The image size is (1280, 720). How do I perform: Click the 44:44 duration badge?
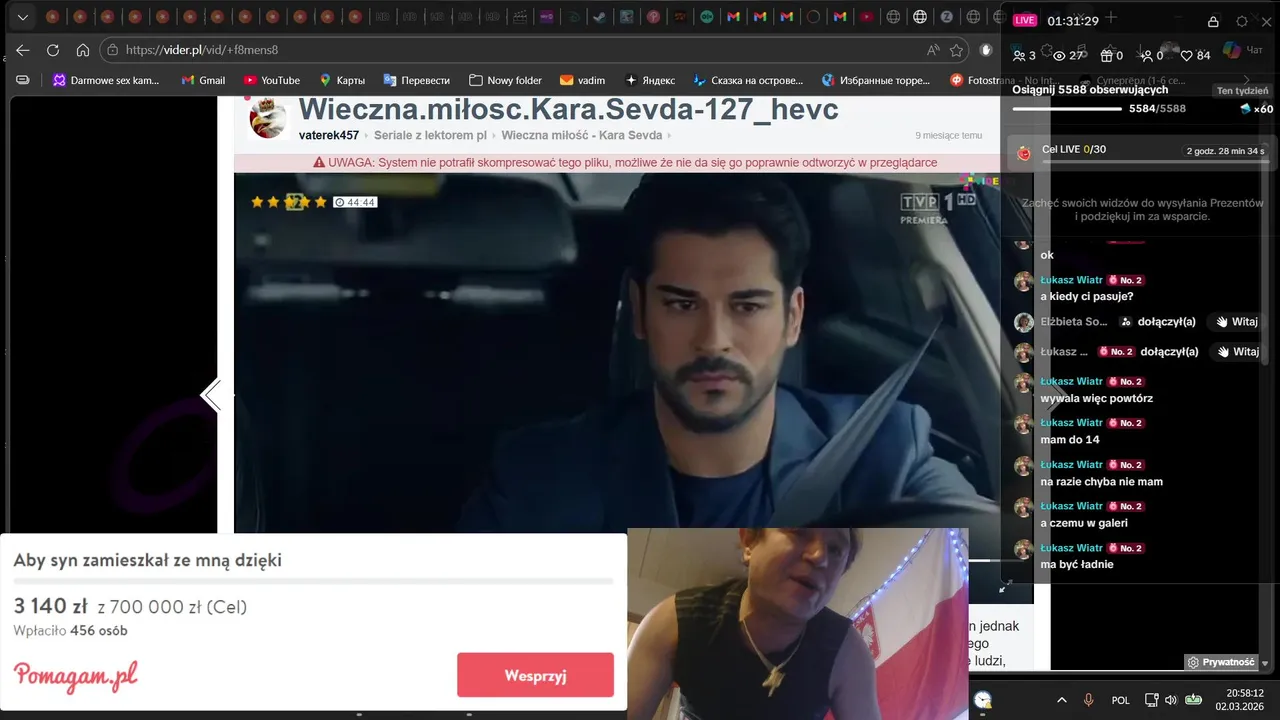pyautogui.click(x=355, y=202)
